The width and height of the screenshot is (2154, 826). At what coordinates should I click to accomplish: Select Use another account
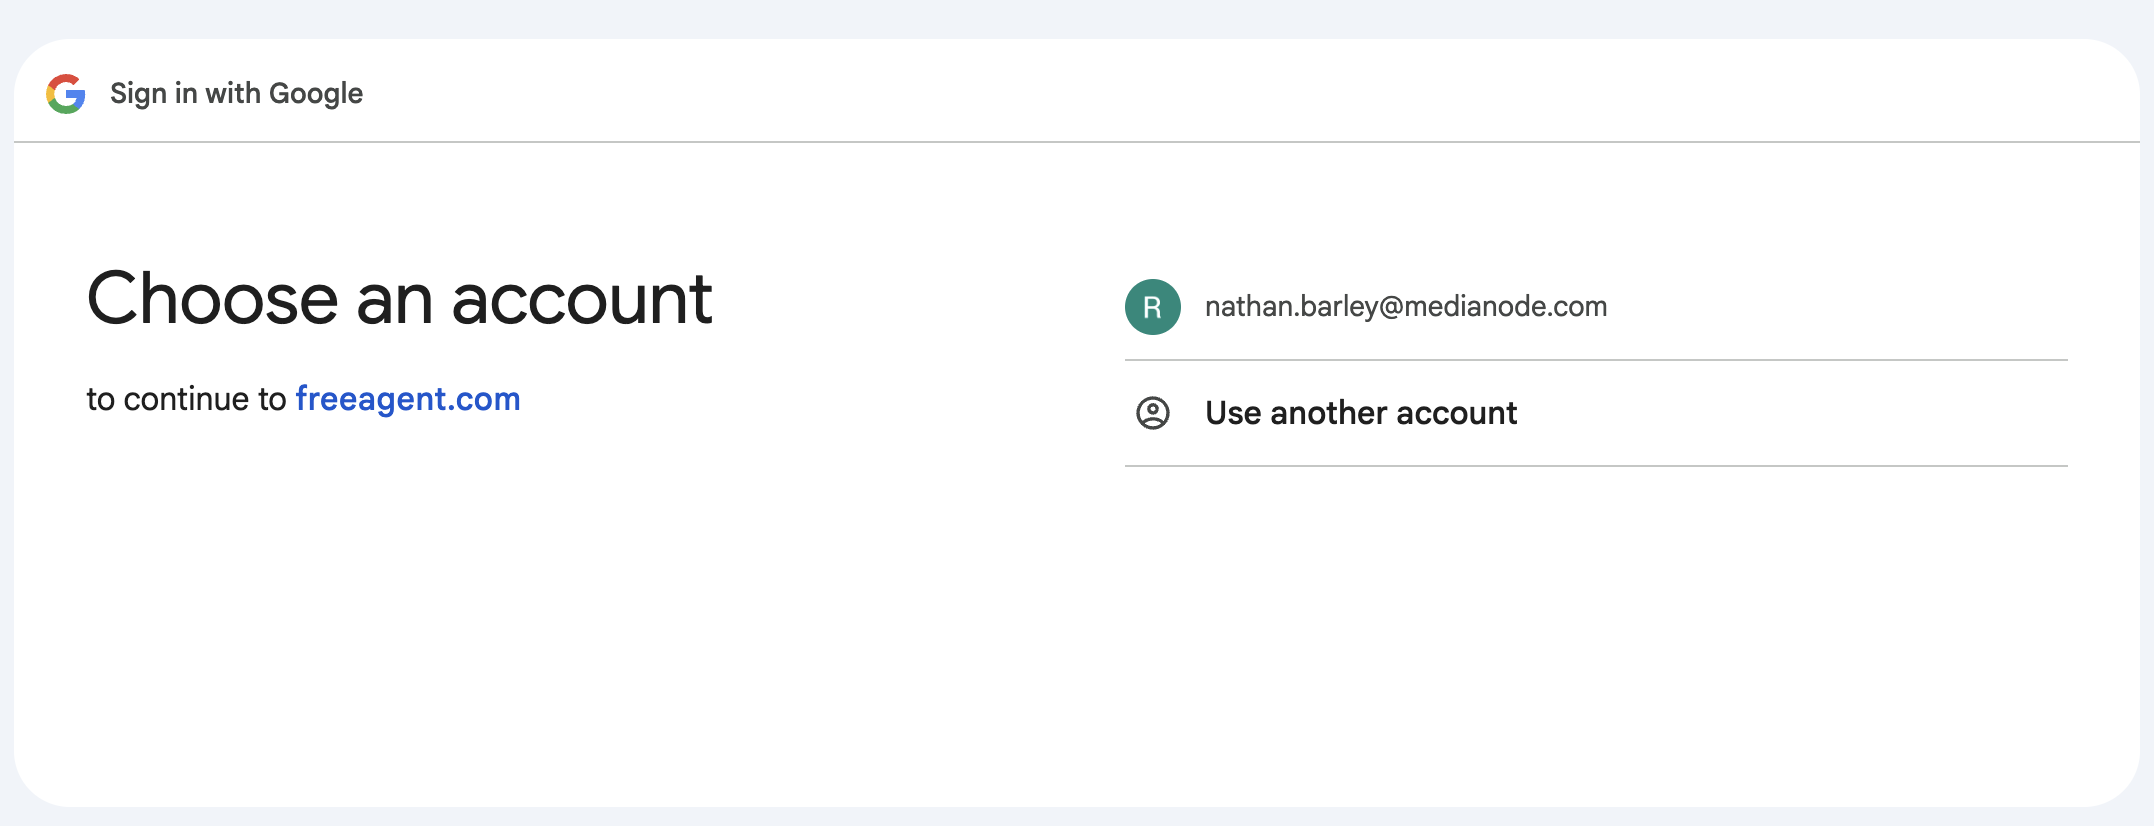pyautogui.click(x=1596, y=413)
